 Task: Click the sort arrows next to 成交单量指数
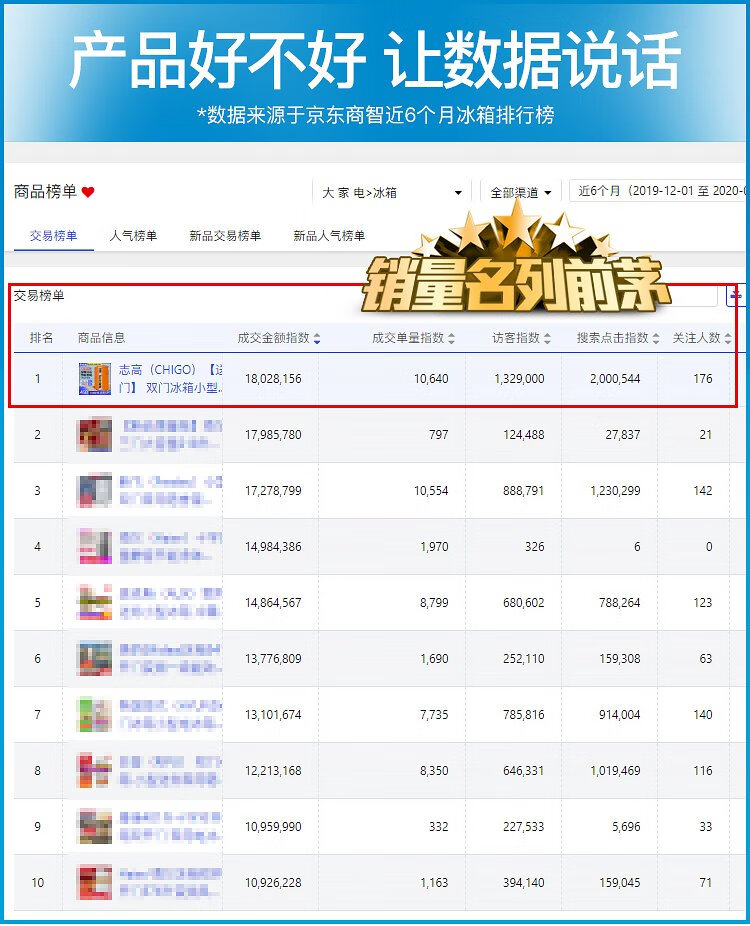pyautogui.click(x=451, y=339)
